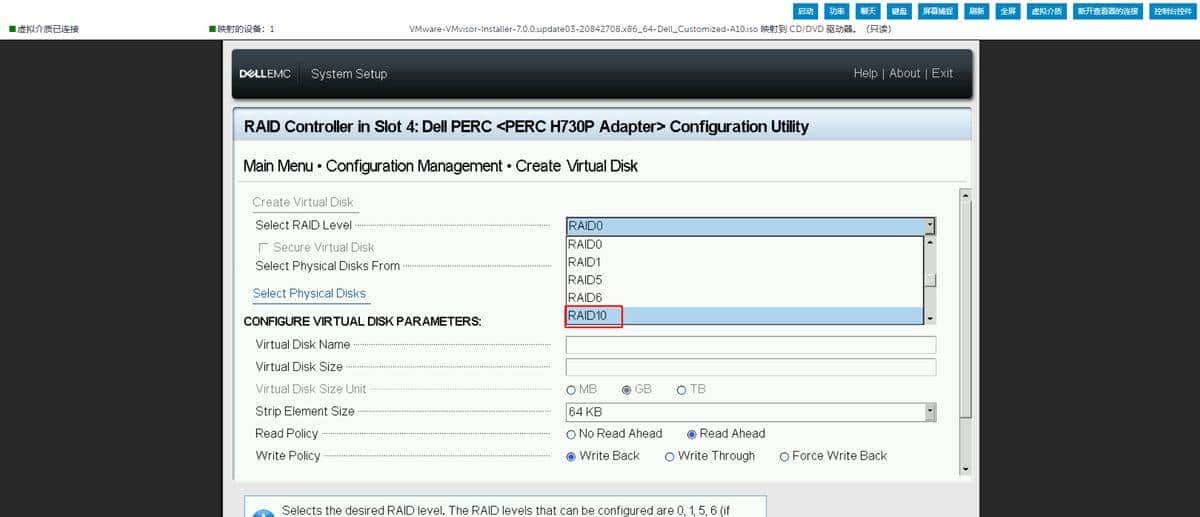1200x517 pixels.
Task: Click the RAID list scroll down arrow
Action: click(930, 318)
